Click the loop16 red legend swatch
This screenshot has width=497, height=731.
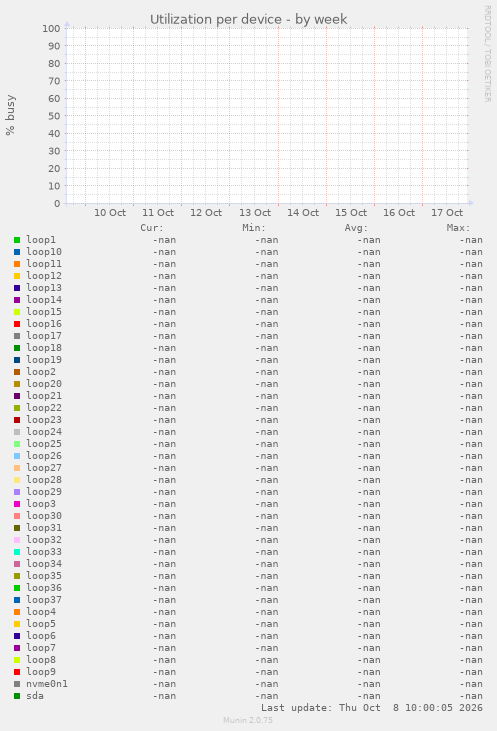(x=17, y=324)
